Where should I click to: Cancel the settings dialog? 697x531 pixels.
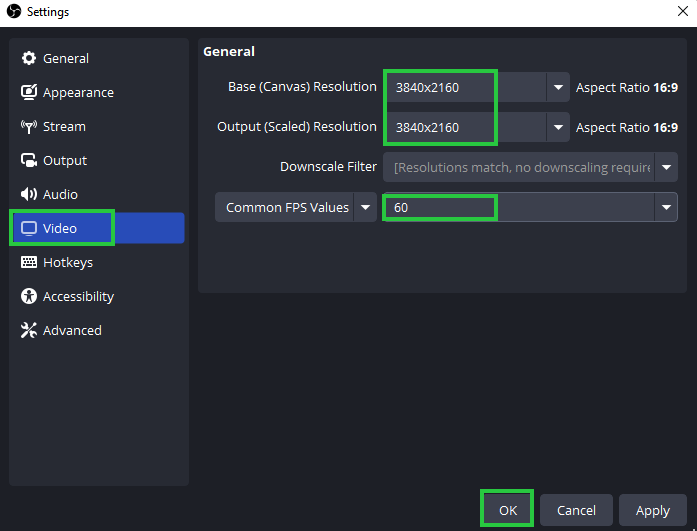pyautogui.click(x=576, y=510)
